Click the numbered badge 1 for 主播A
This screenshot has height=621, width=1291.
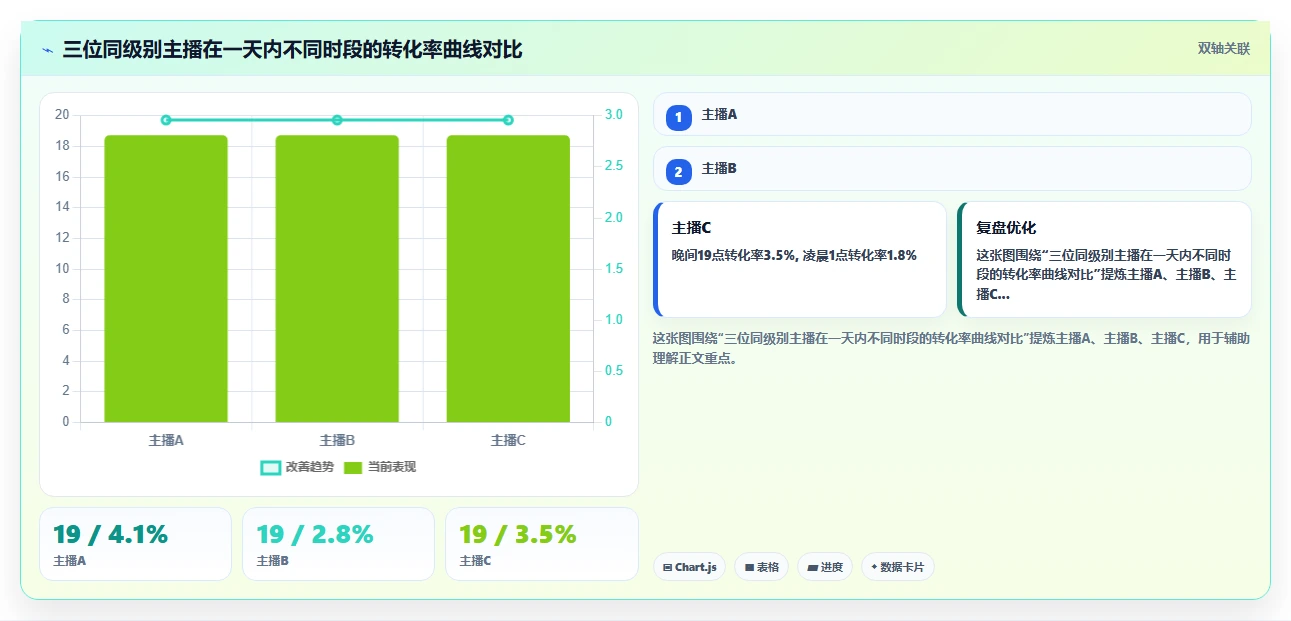[679, 117]
